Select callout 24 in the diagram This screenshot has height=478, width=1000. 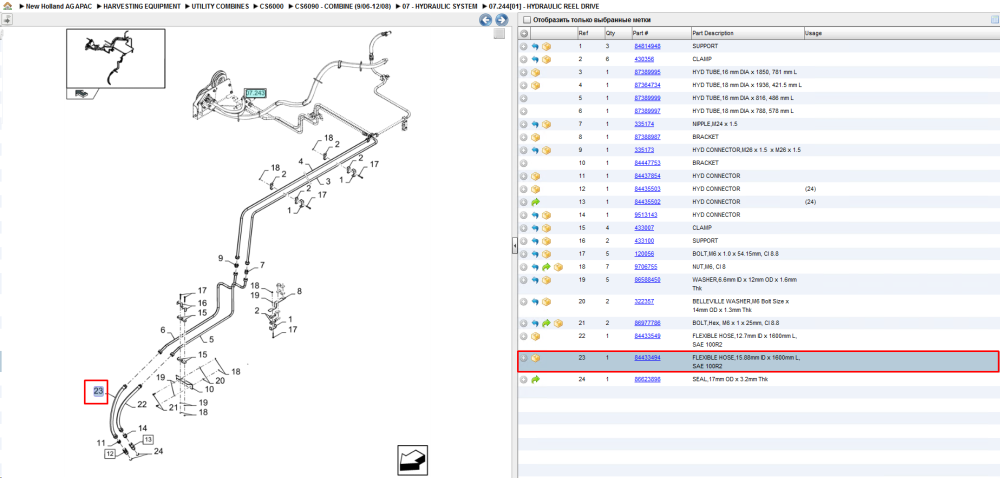[x=158, y=452]
